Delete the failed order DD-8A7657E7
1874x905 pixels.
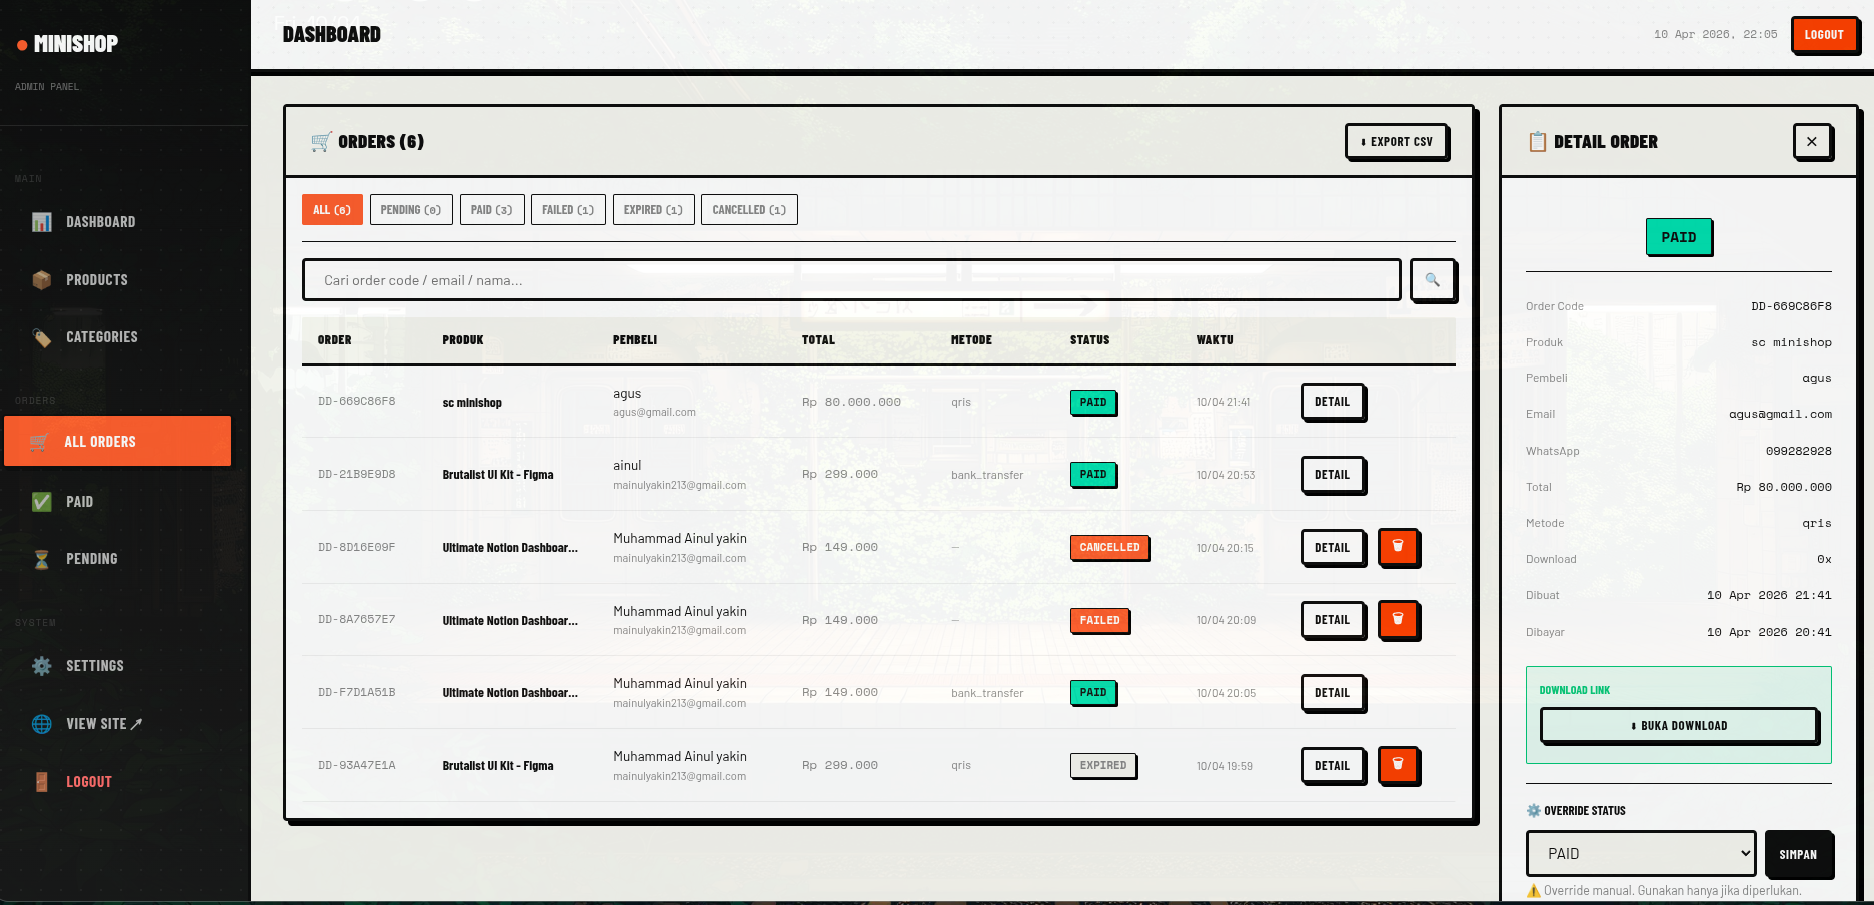[1398, 620]
